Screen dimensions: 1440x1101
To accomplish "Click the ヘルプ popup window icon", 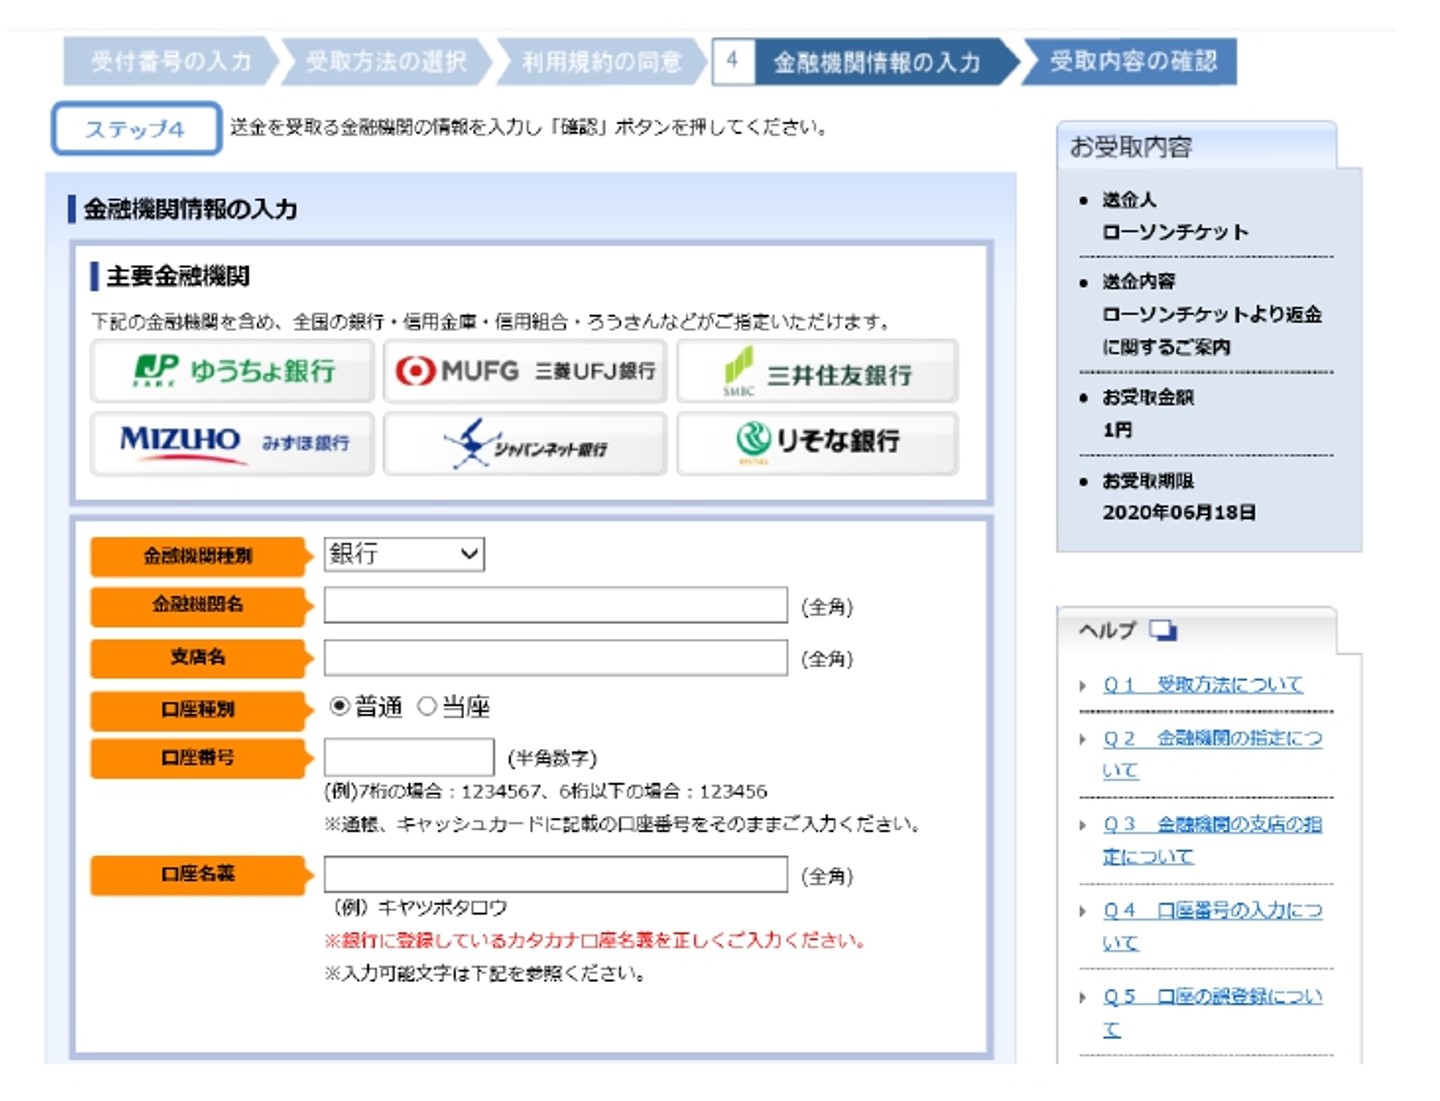I will click(x=1163, y=630).
